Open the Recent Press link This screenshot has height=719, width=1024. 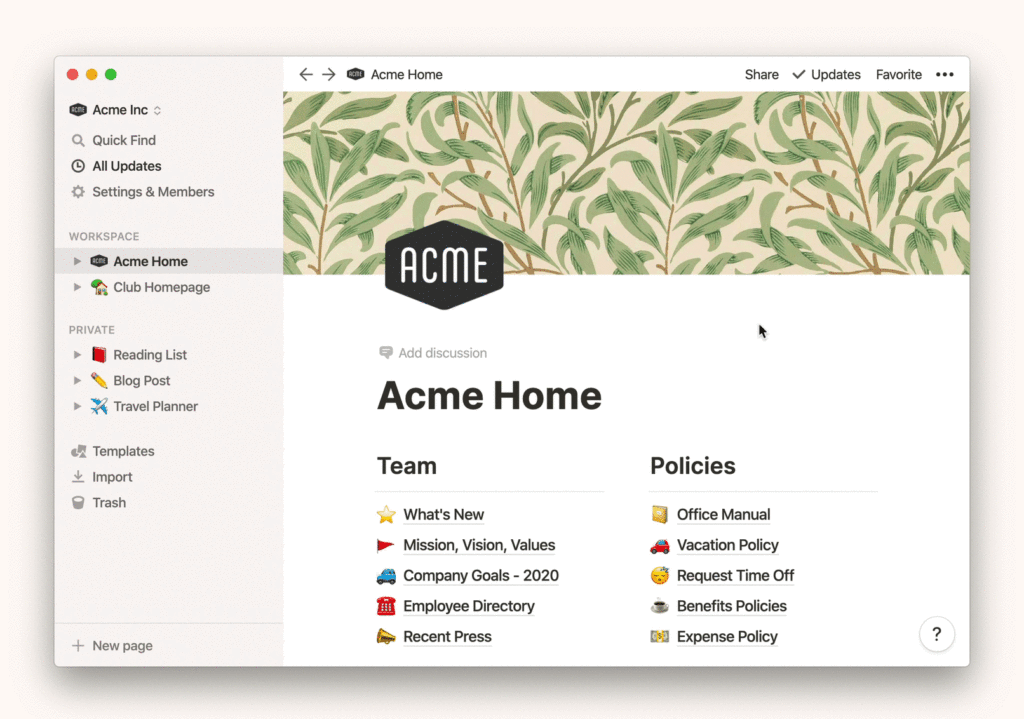pos(447,637)
